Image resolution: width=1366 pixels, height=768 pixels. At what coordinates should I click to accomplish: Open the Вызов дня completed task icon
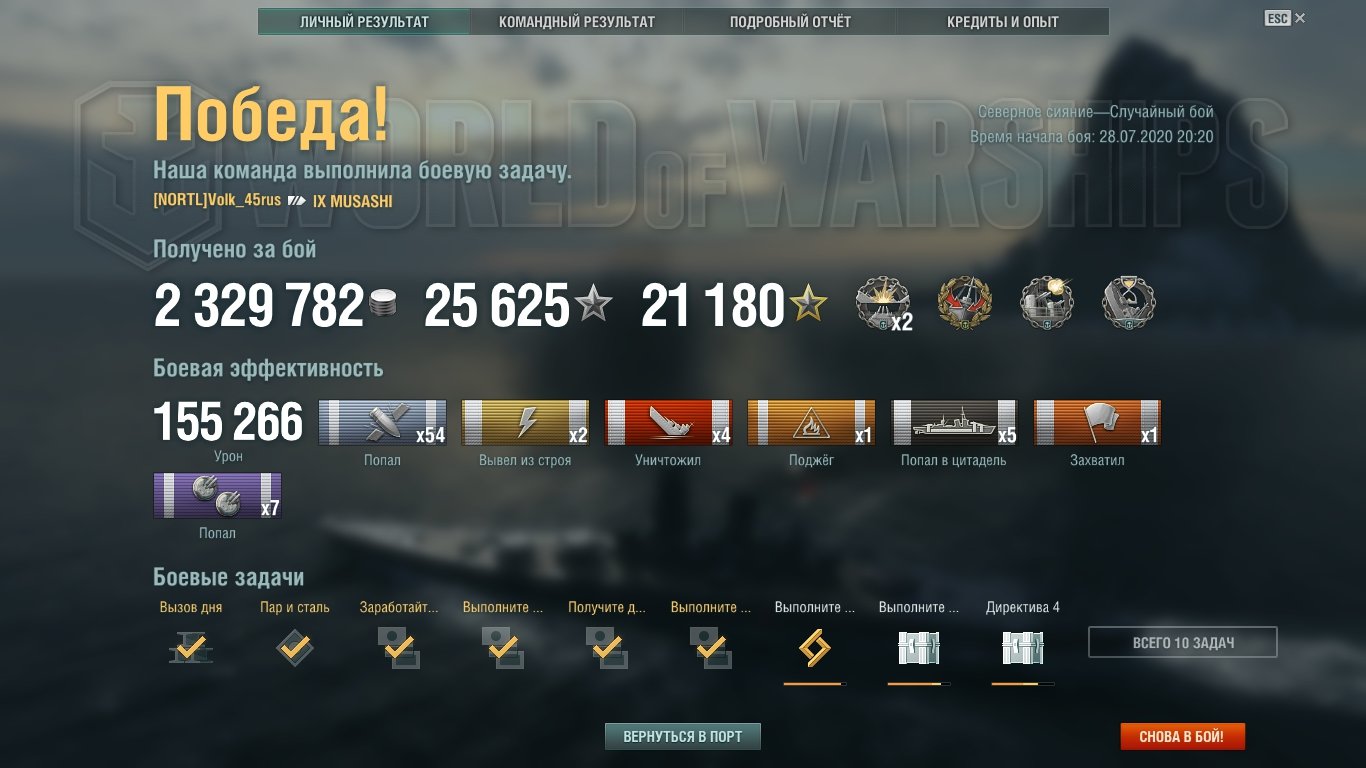pyautogui.click(x=191, y=649)
